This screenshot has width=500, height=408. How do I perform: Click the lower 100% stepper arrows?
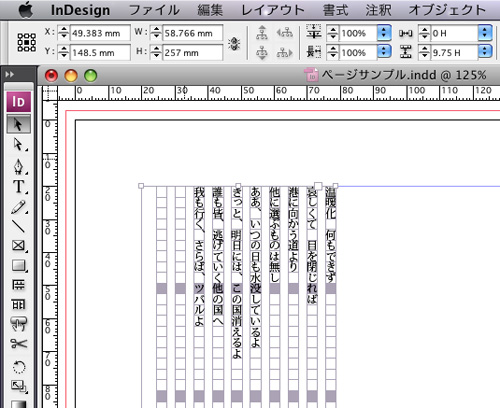pos(333,53)
